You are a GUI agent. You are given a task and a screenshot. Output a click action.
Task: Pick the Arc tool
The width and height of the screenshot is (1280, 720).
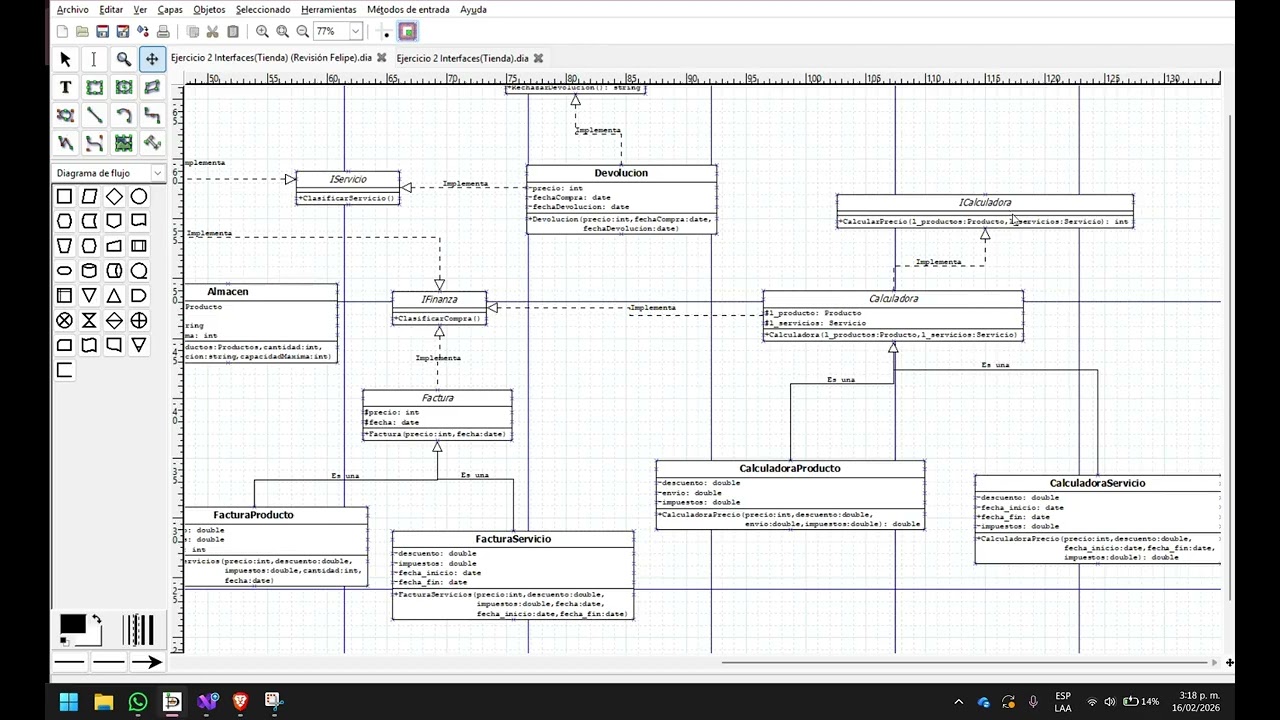pyautogui.click(x=123, y=115)
